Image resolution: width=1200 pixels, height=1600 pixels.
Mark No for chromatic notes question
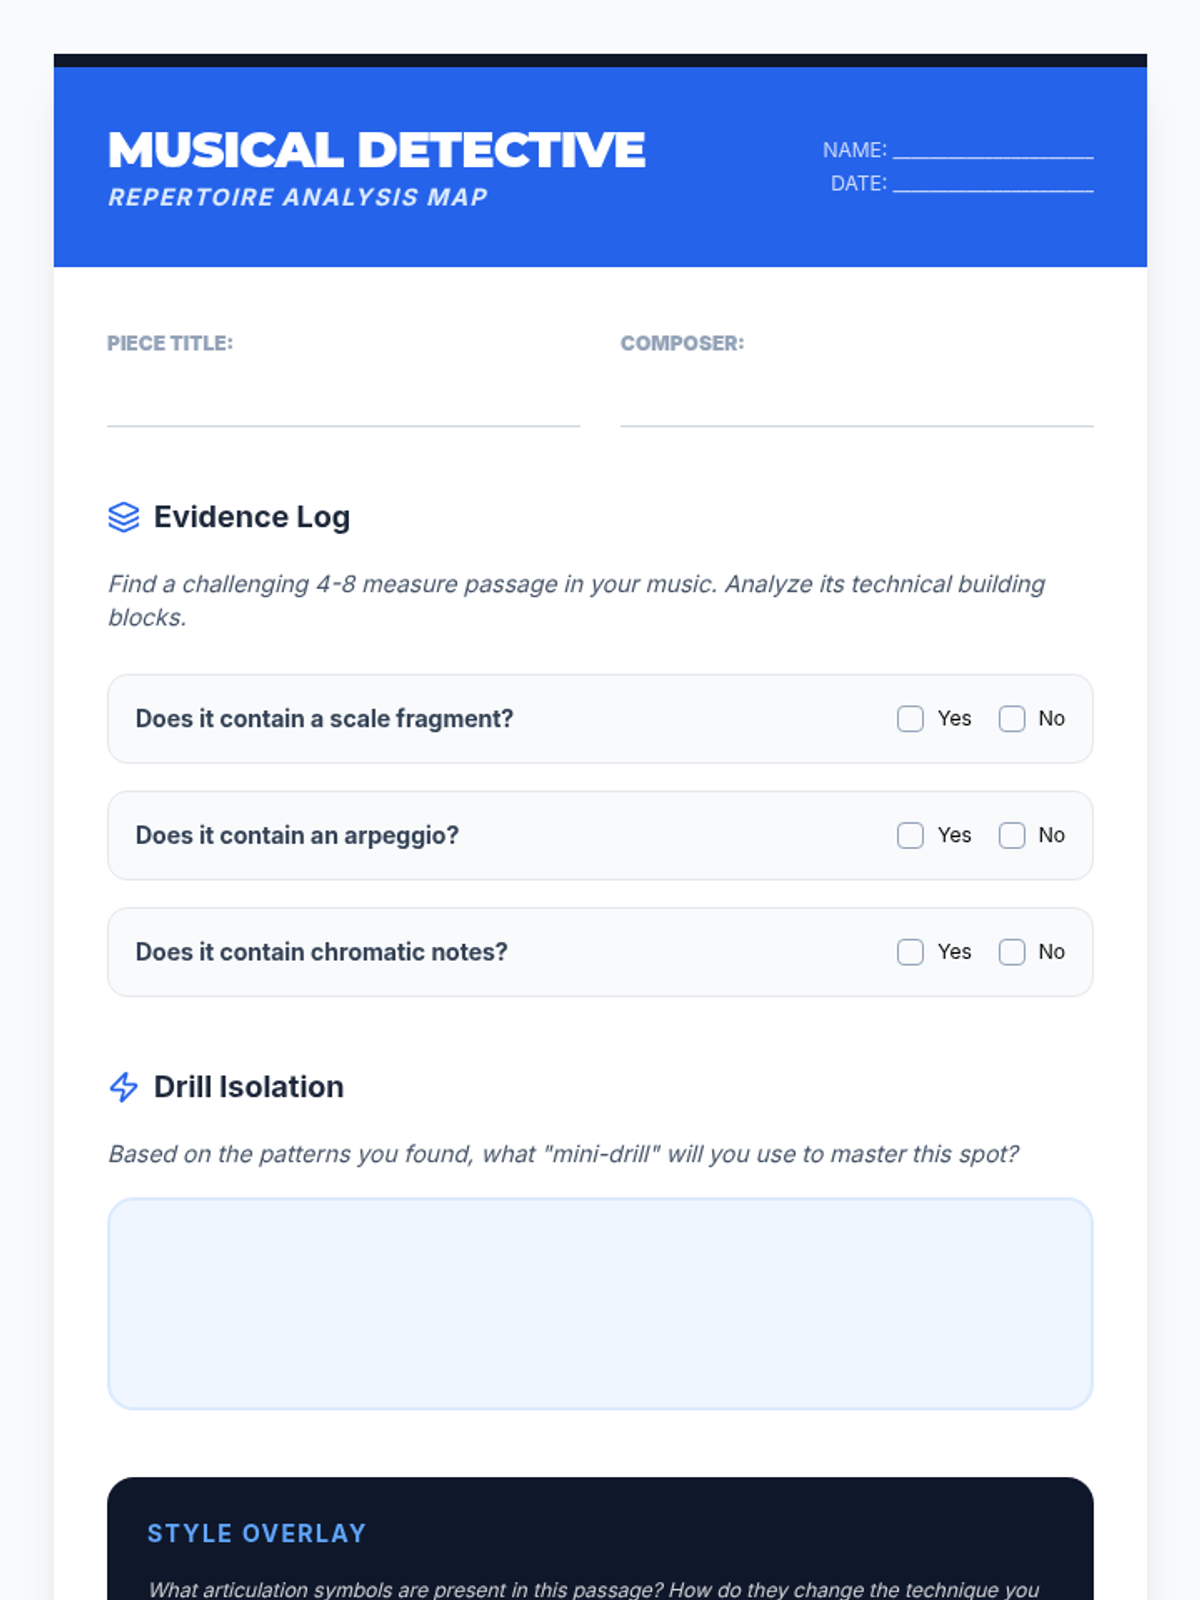pyautogui.click(x=1012, y=952)
